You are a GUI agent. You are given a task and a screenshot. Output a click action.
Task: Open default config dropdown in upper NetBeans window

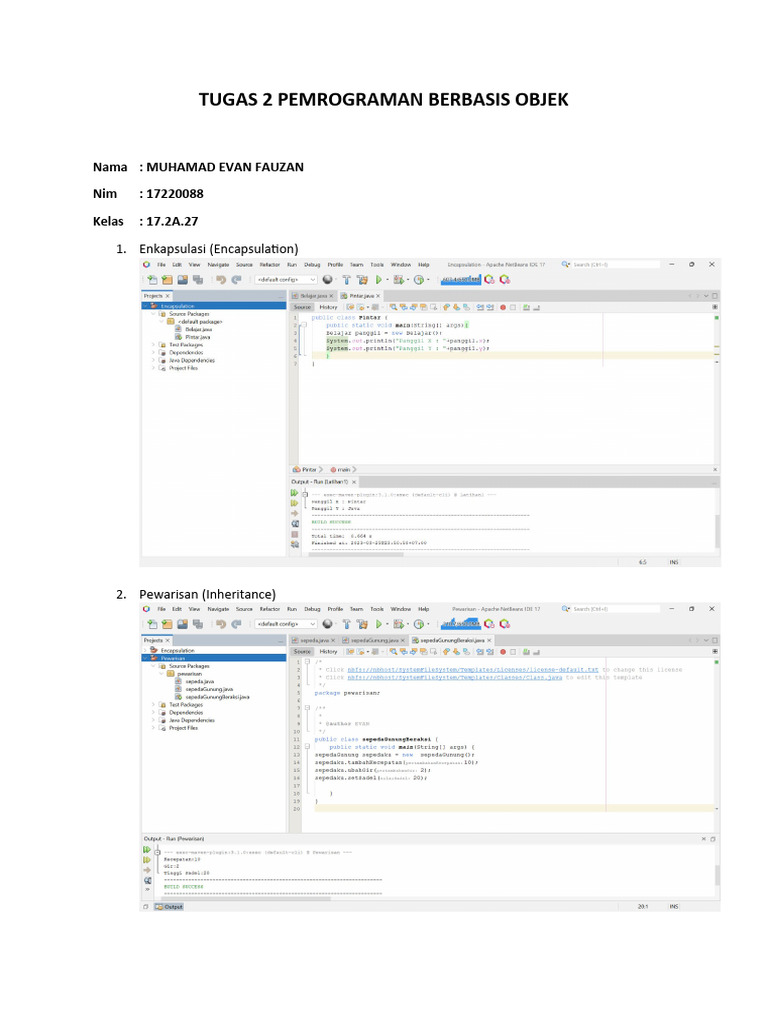[x=286, y=280]
